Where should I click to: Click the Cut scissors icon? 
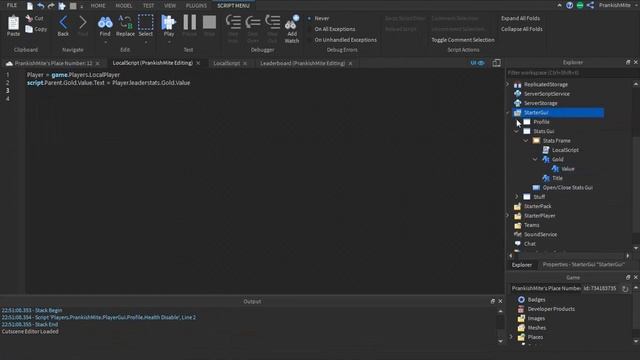click(29, 18)
